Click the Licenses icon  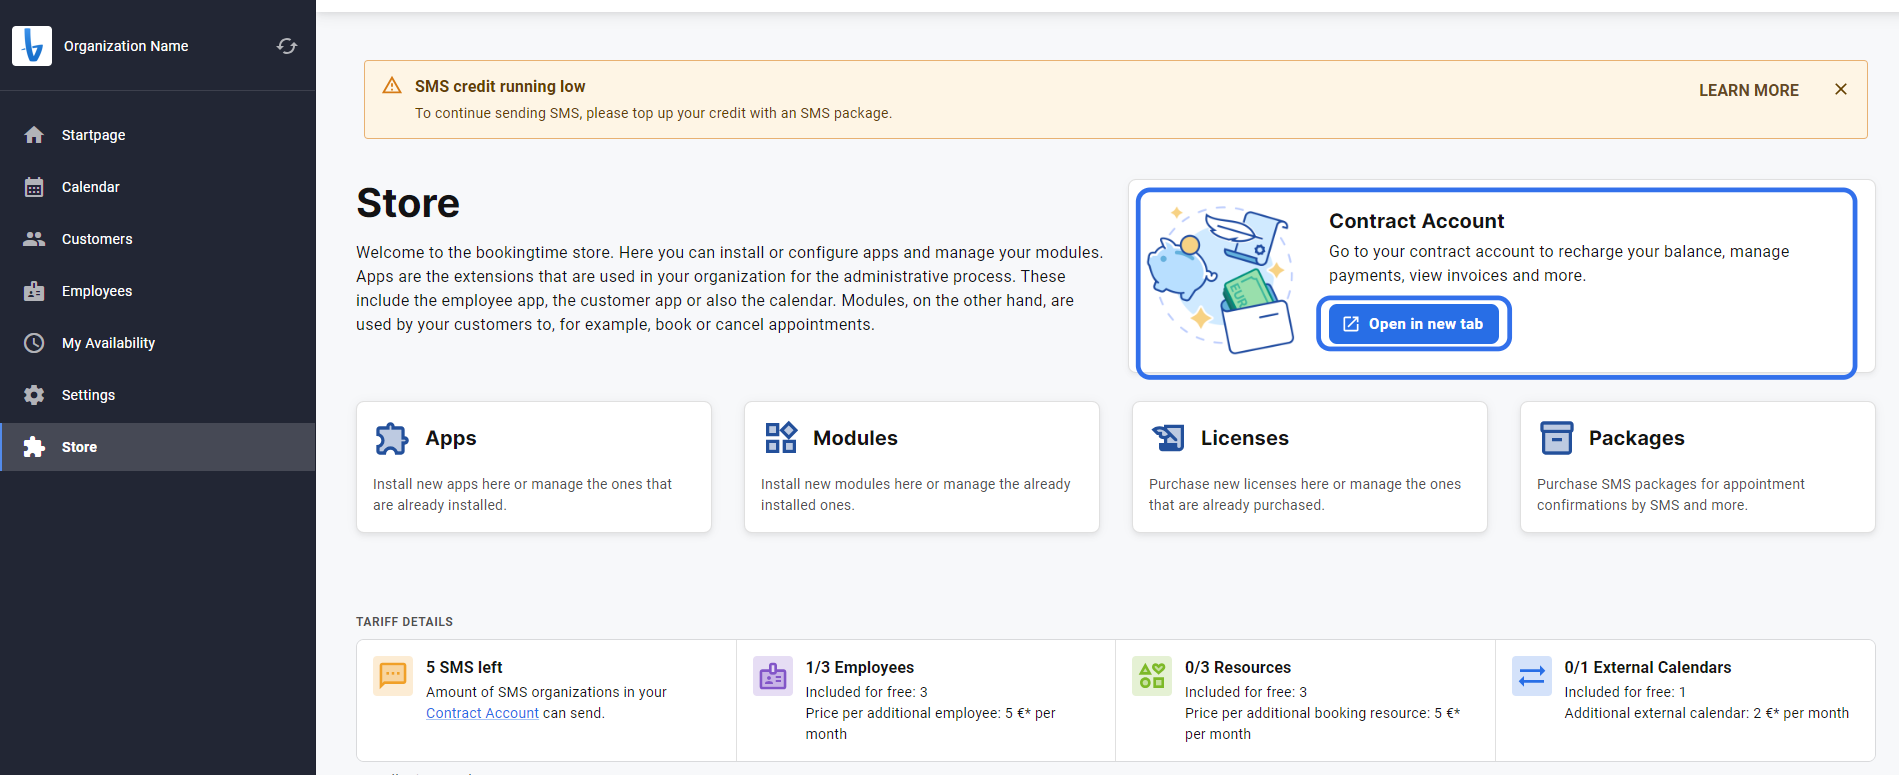[x=1168, y=438]
